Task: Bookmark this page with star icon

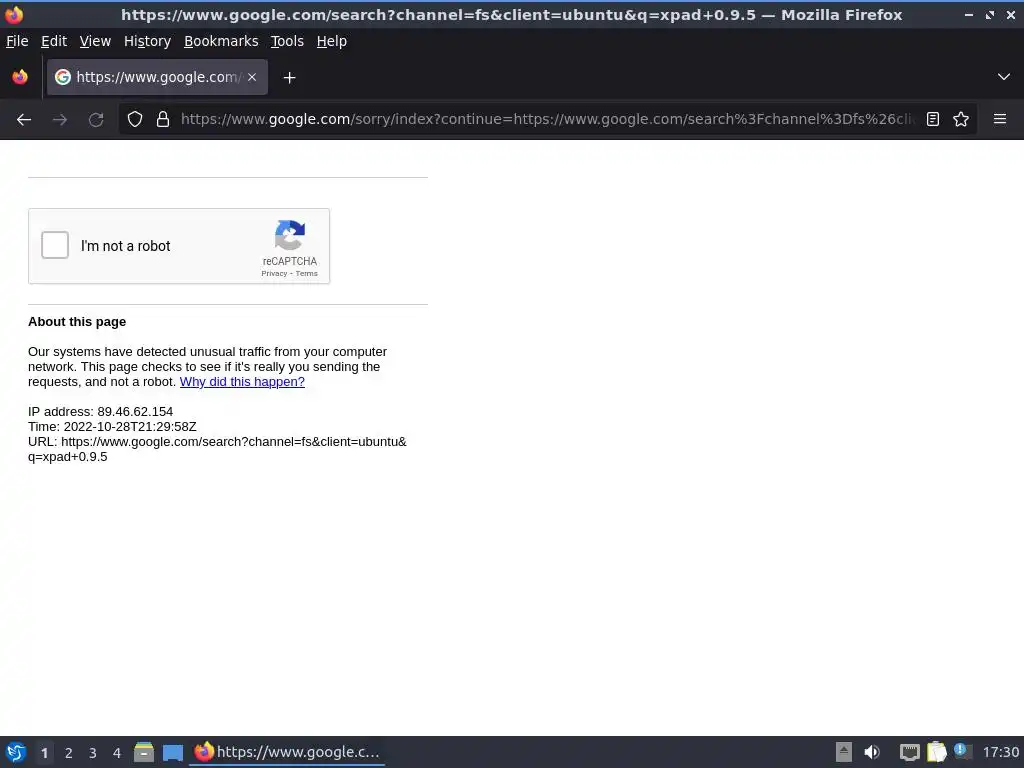Action: click(961, 120)
